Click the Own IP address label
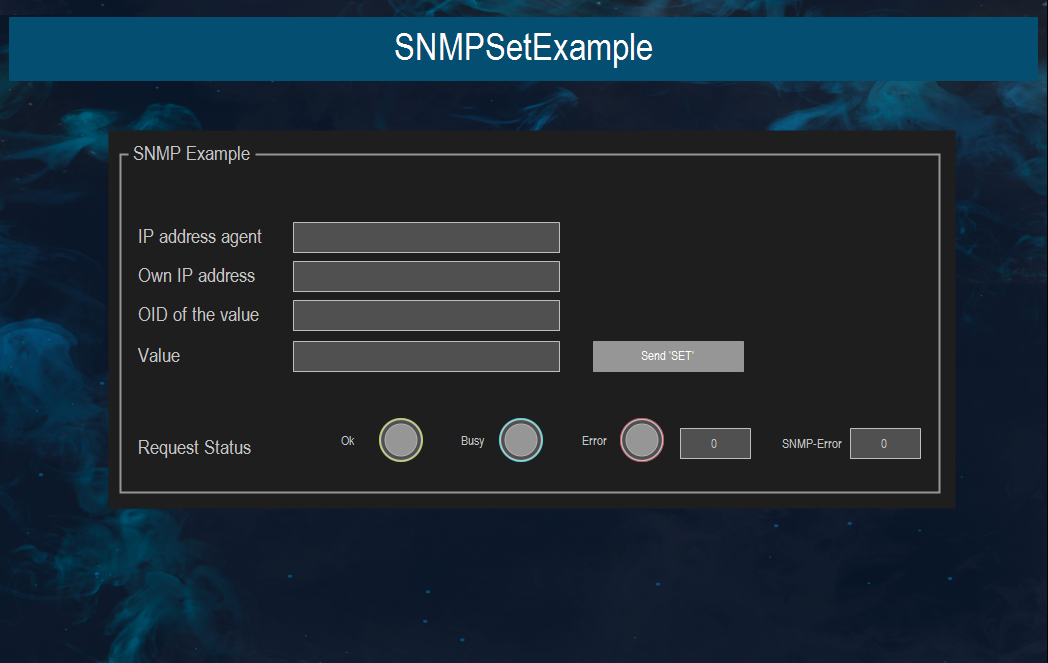1048x663 pixels. coord(196,276)
